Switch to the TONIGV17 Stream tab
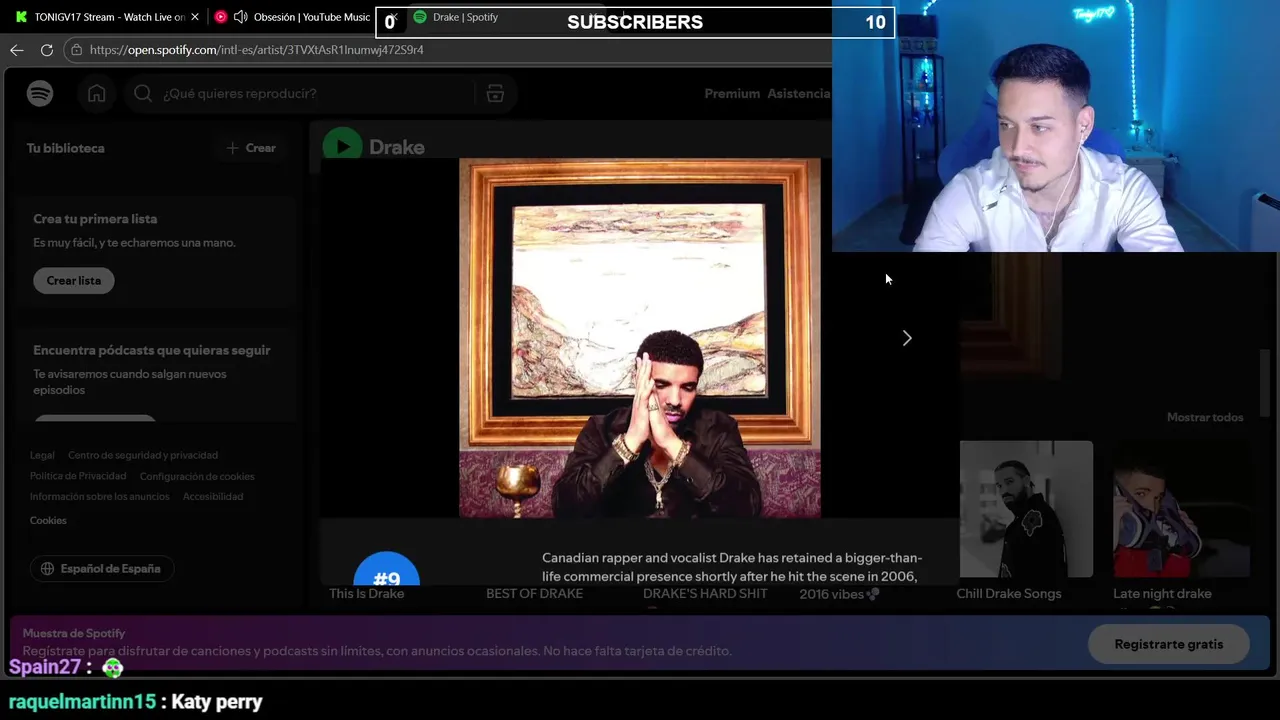 coord(105,17)
